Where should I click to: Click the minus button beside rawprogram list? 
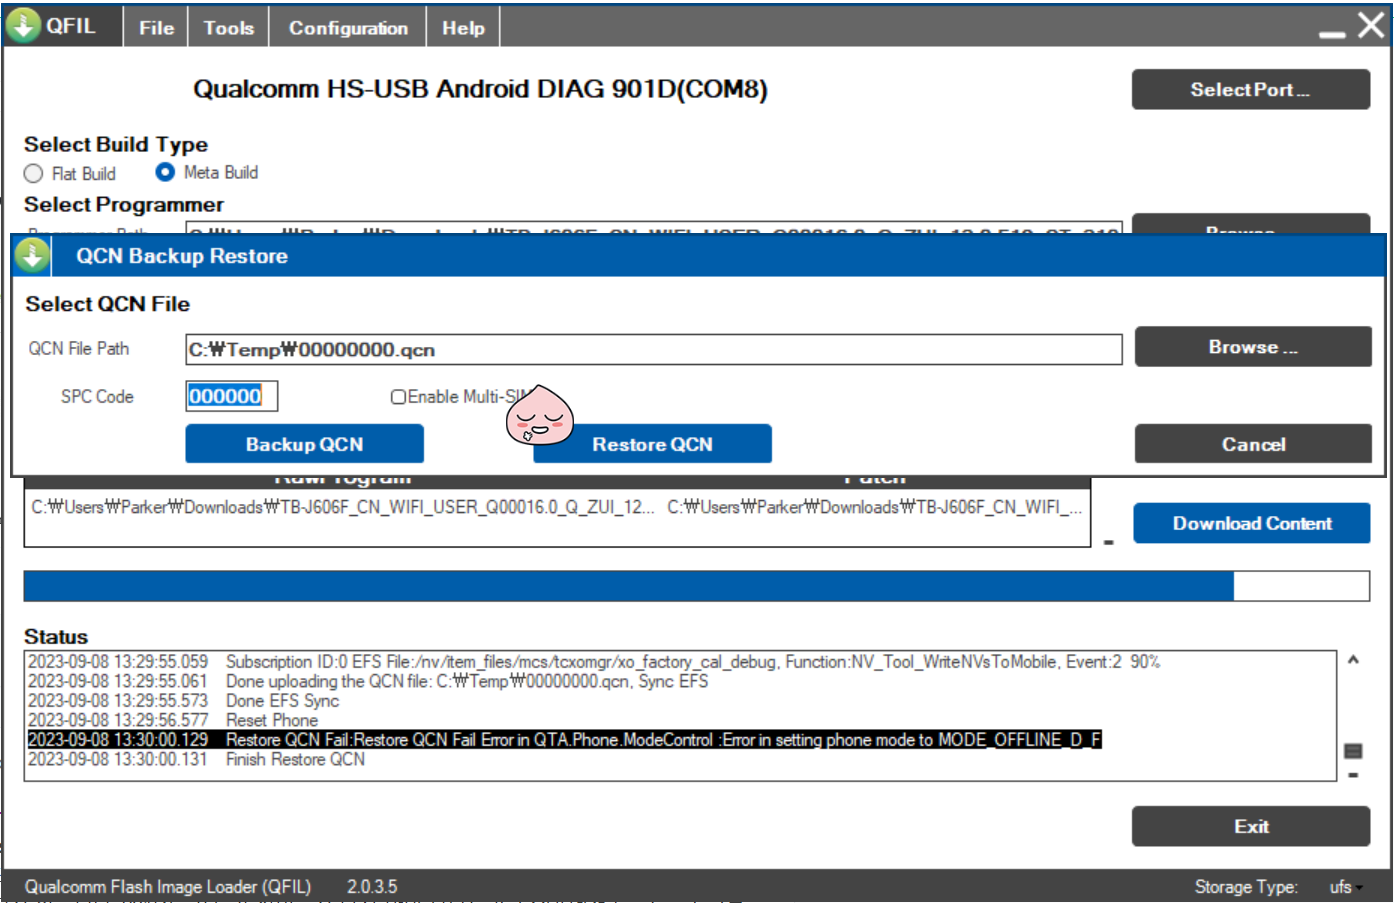pos(1108,542)
